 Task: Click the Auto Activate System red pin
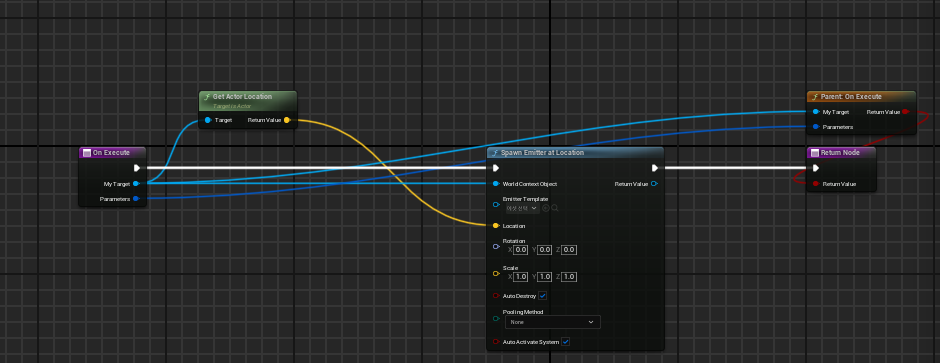(496, 342)
